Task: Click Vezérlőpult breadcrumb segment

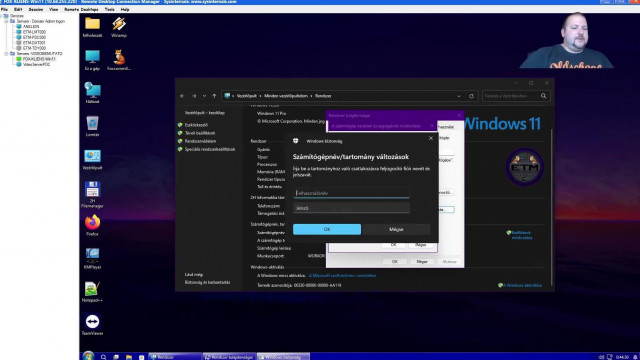Action: click(247, 96)
